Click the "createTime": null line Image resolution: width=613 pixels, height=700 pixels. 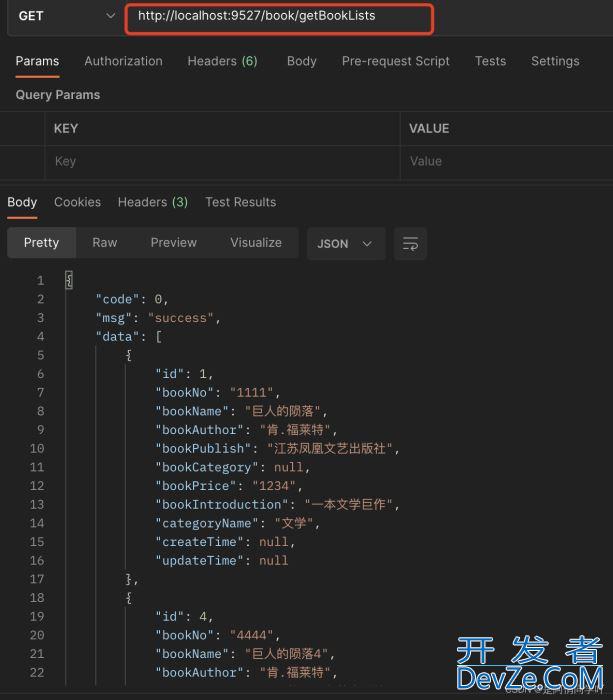click(225, 542)
